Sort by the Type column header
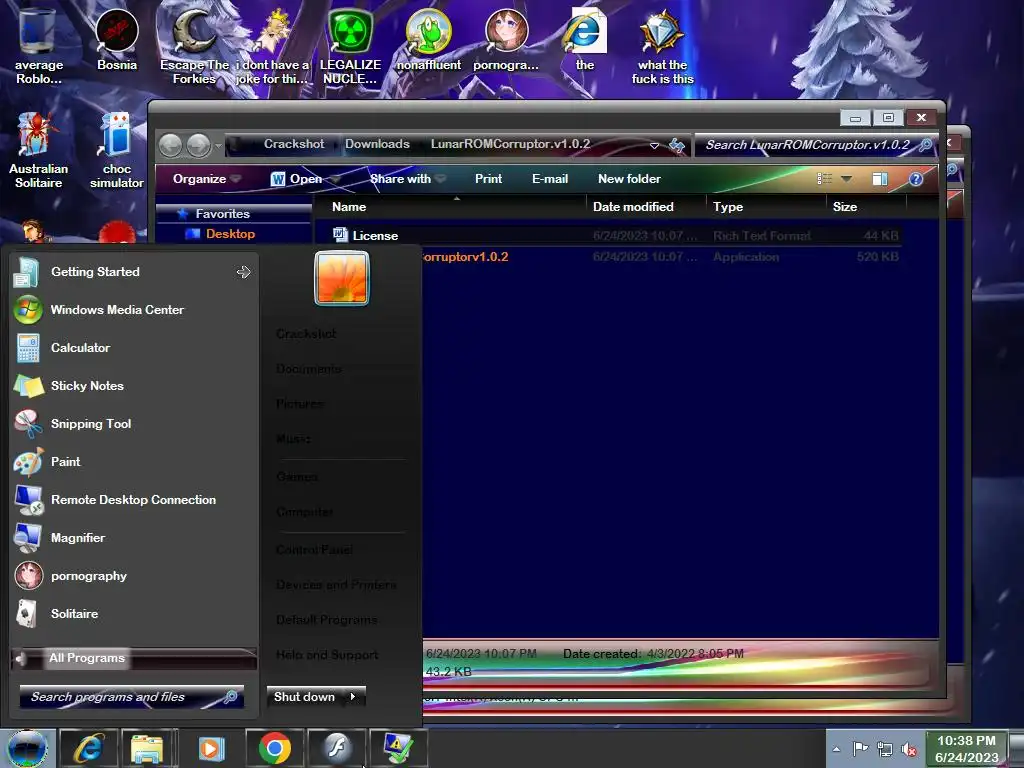 [x=766, y=207]
